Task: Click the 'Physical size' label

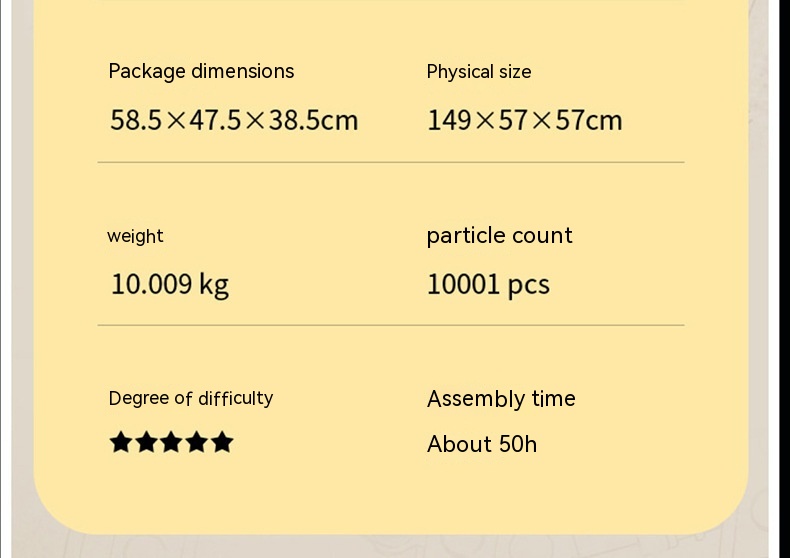Action: 479,72
